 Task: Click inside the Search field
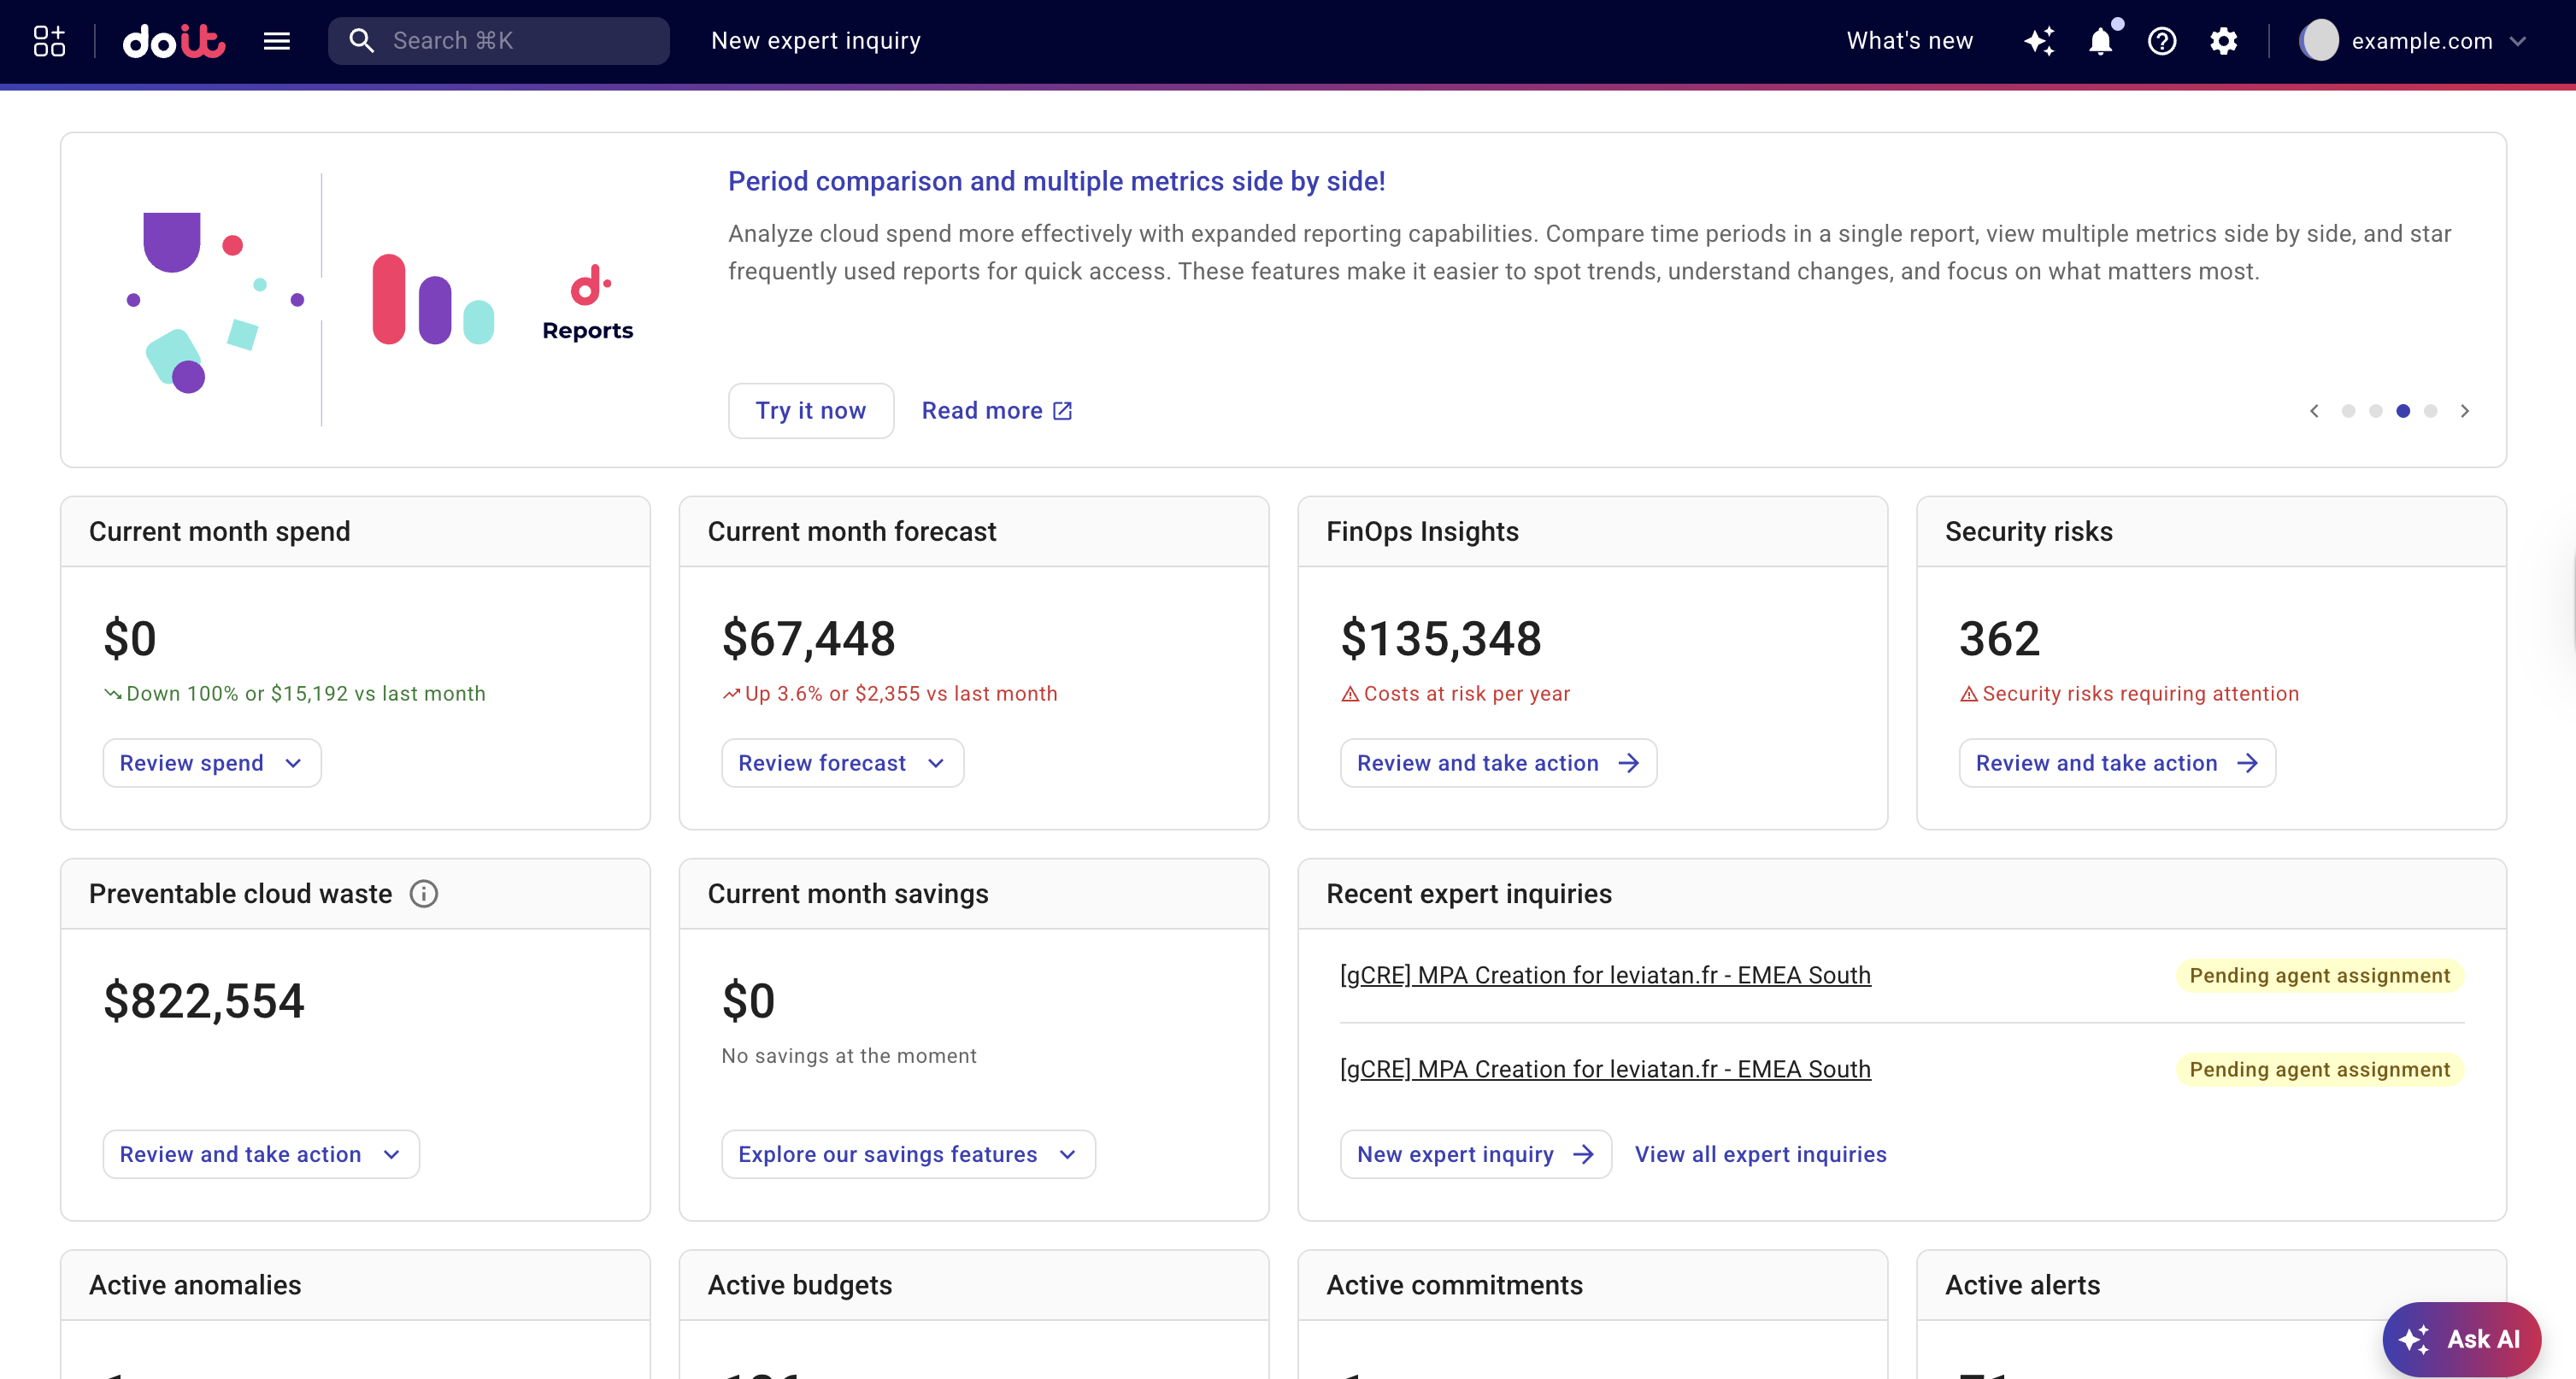(500, 41)
